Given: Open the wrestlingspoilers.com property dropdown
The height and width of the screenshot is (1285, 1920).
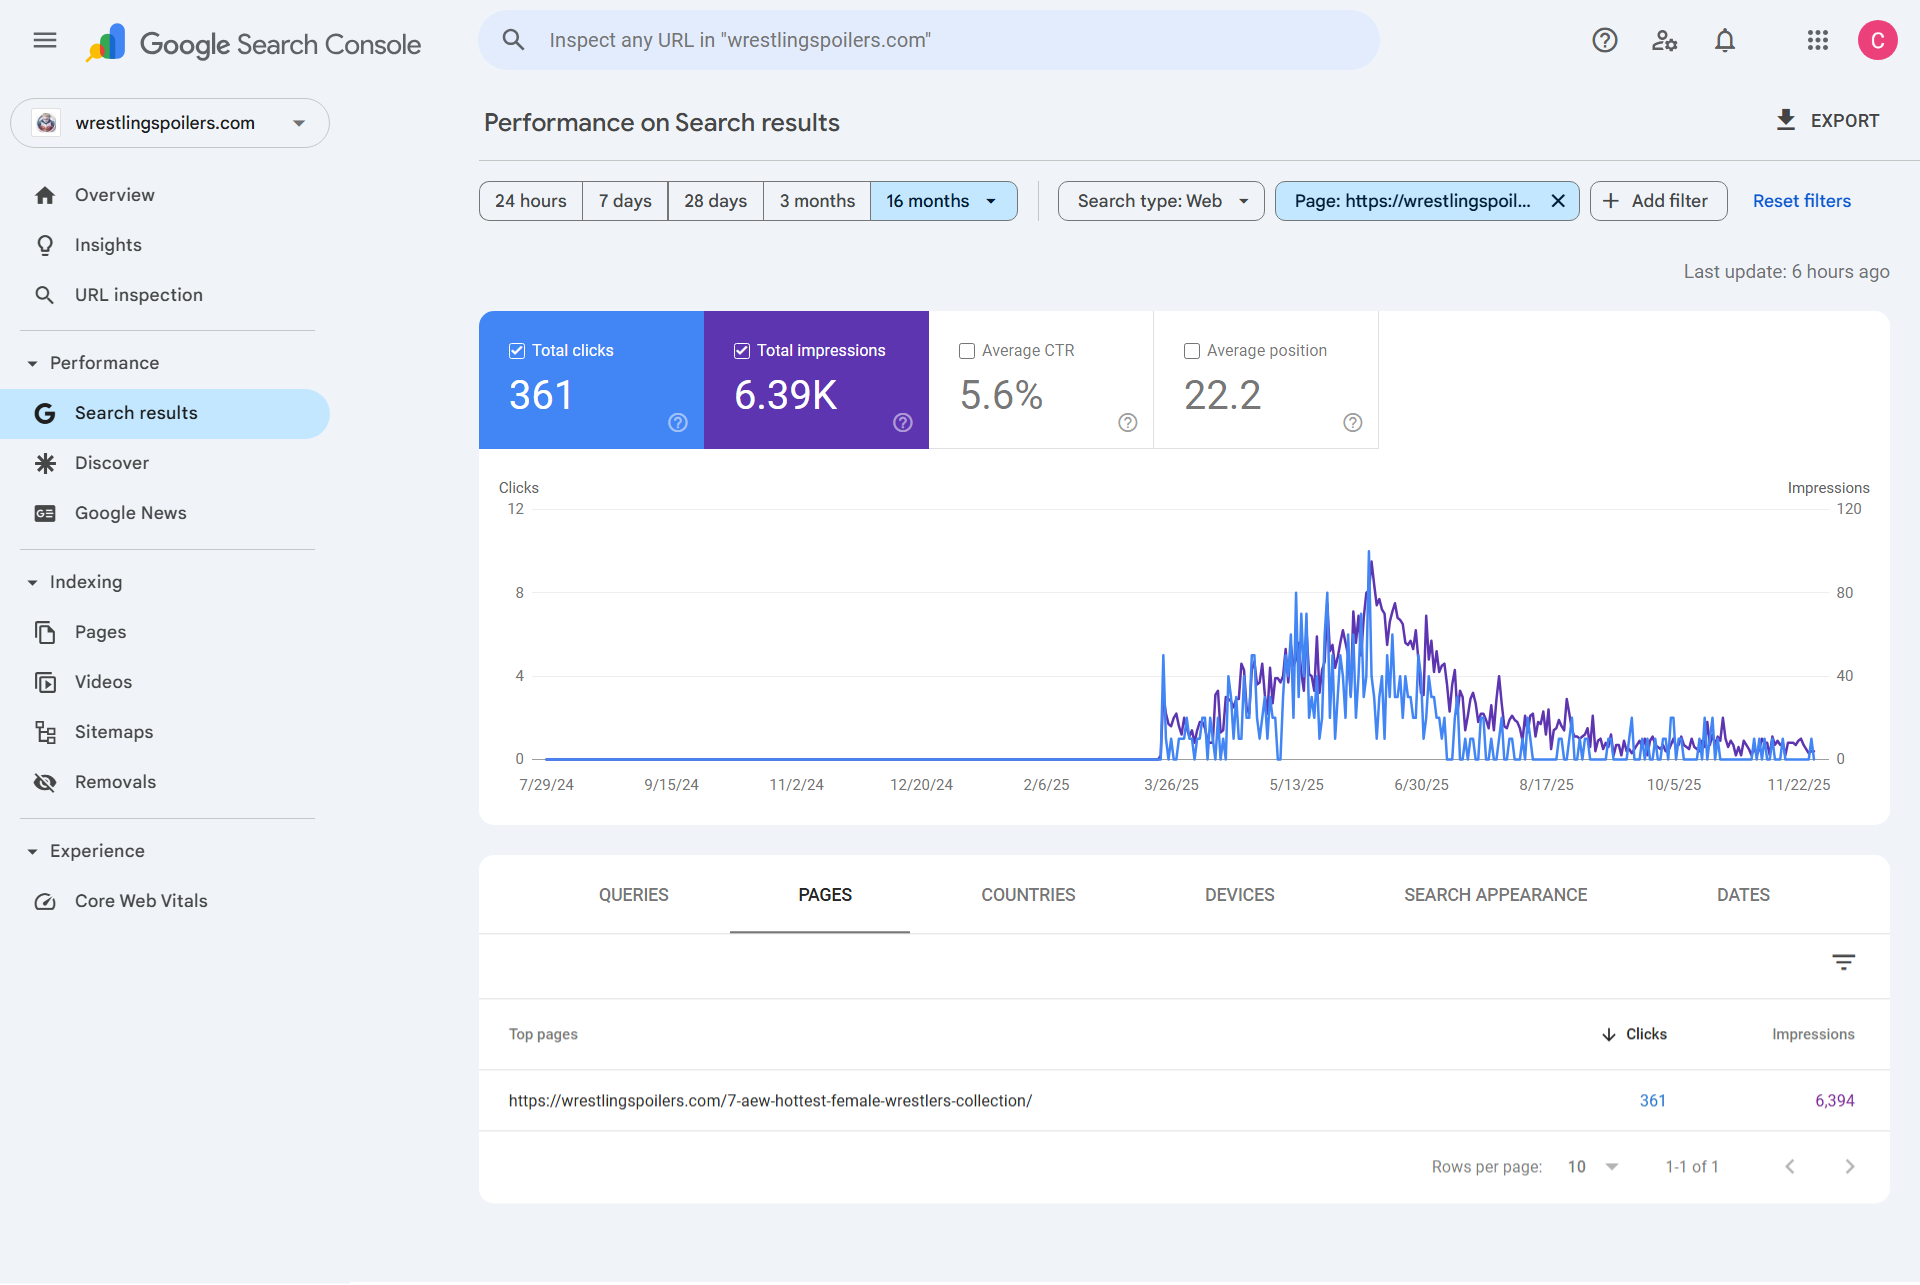Looking at the screenshot, I should tap(170, 123).
